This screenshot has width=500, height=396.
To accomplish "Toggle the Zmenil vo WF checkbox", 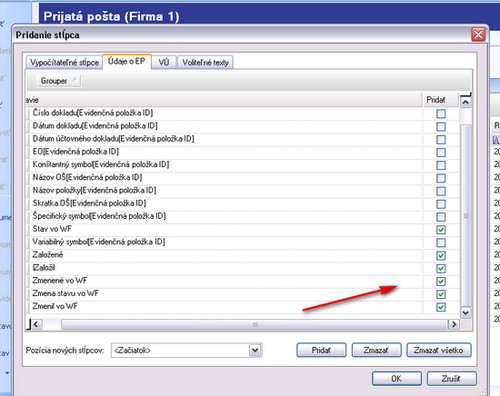I will click(x=441, y=307).
